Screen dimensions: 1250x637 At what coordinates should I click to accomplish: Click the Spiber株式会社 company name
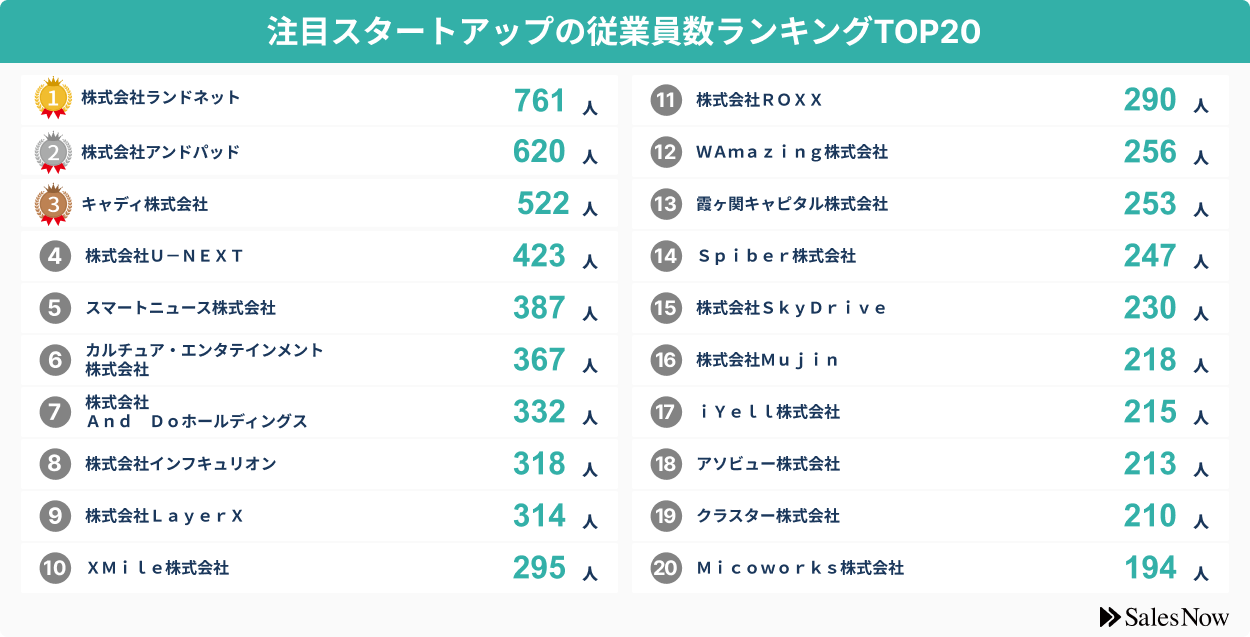click(x=776, y=256)
